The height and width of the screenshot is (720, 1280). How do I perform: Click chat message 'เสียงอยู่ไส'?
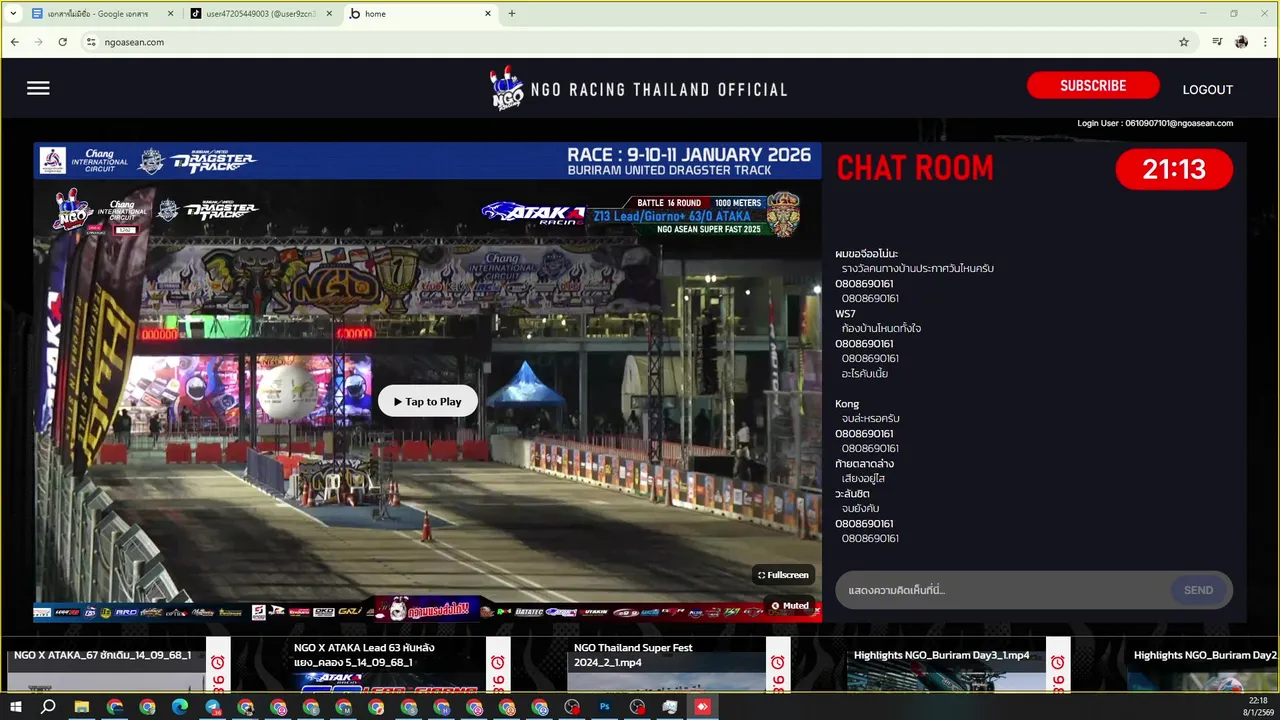[x=863, y=478]
